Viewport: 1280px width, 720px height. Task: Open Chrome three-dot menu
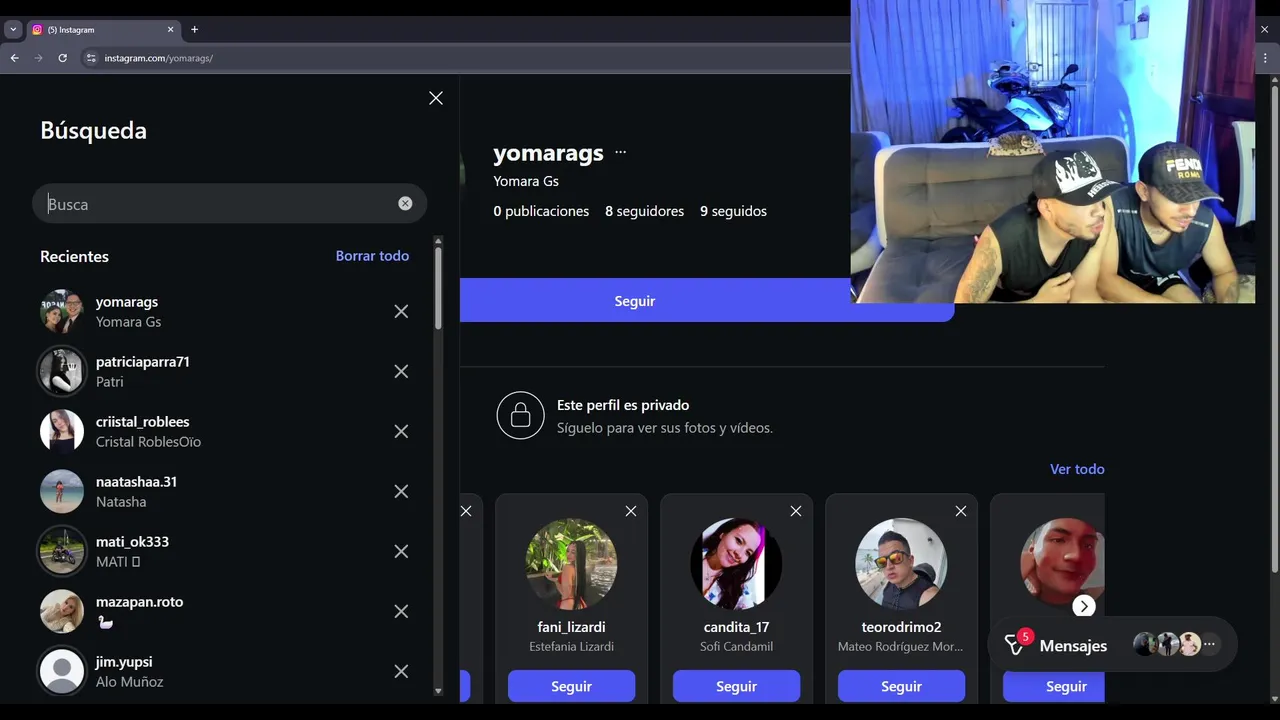click(x=1266, y=58)
